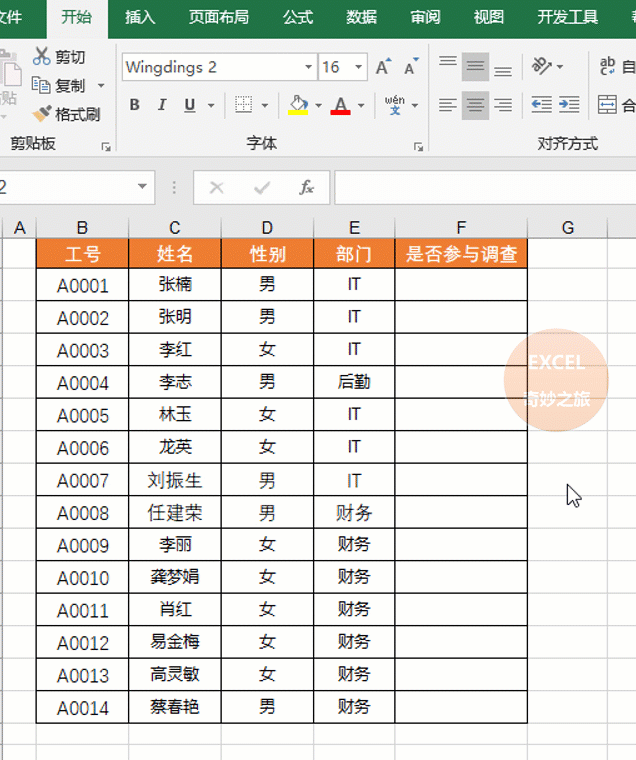Toggle Bold formatting
This screenshot has height=760, width=636.
pos(135,105)
